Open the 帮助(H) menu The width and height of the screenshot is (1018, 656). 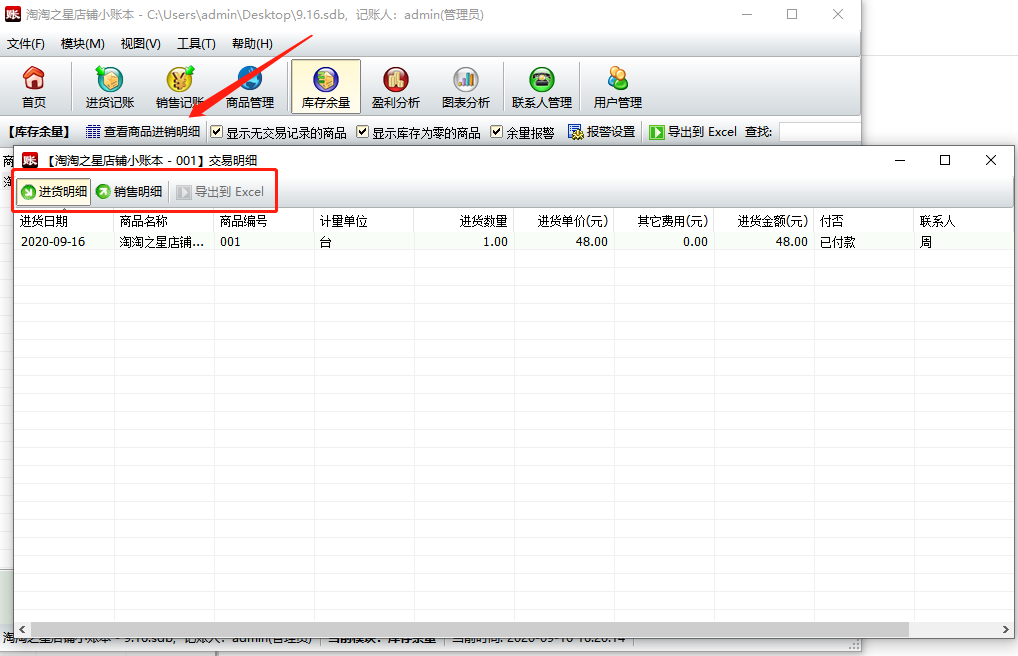252,44
